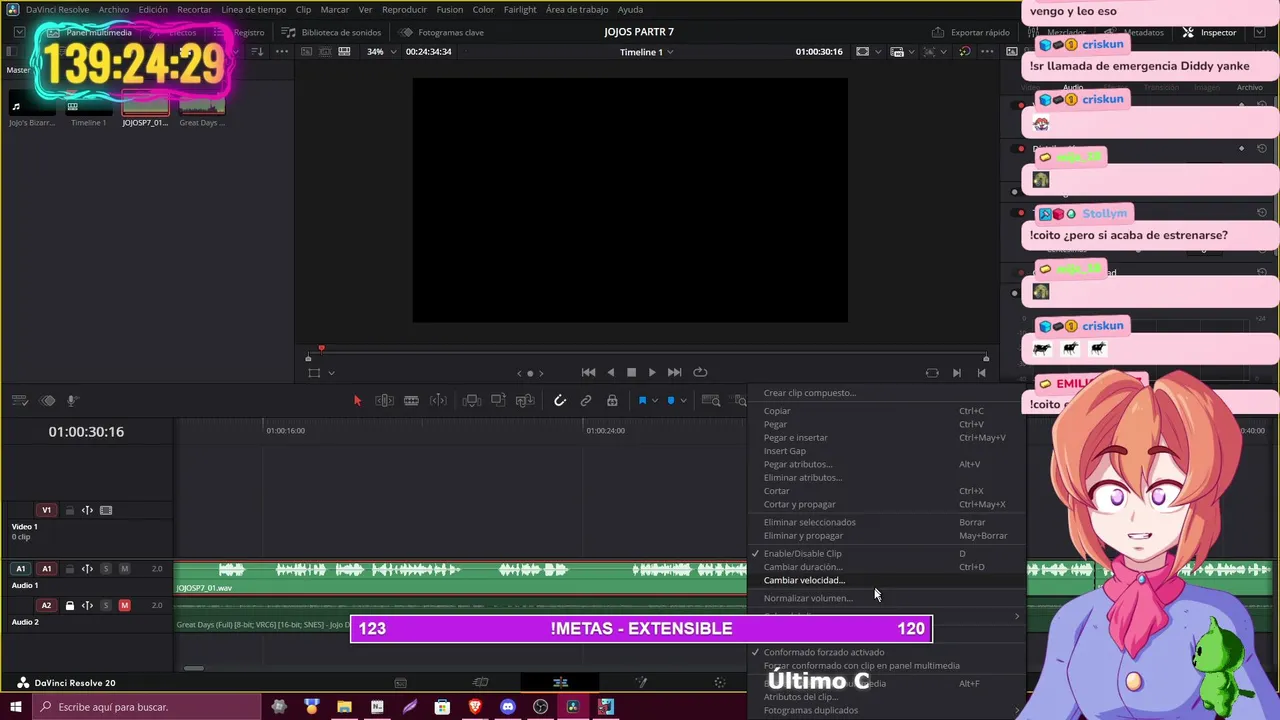
Task: Go to next edit point in viewer
Action: tap(957, 373)
